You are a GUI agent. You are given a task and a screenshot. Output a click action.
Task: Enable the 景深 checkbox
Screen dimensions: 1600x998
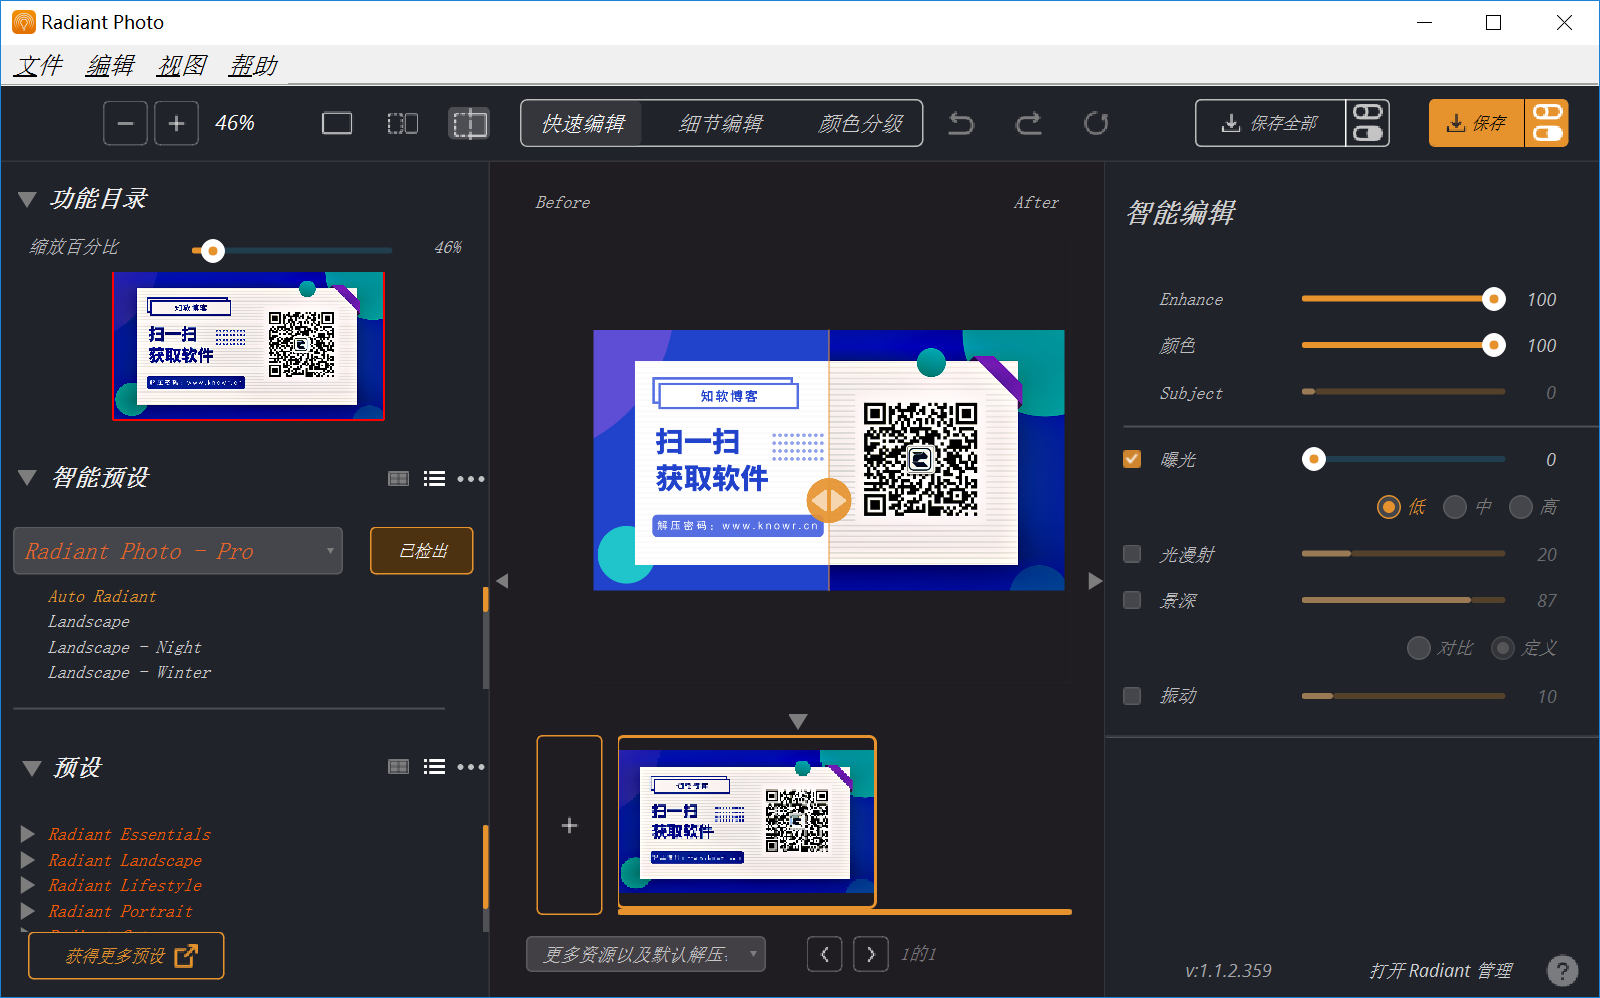1132,600
